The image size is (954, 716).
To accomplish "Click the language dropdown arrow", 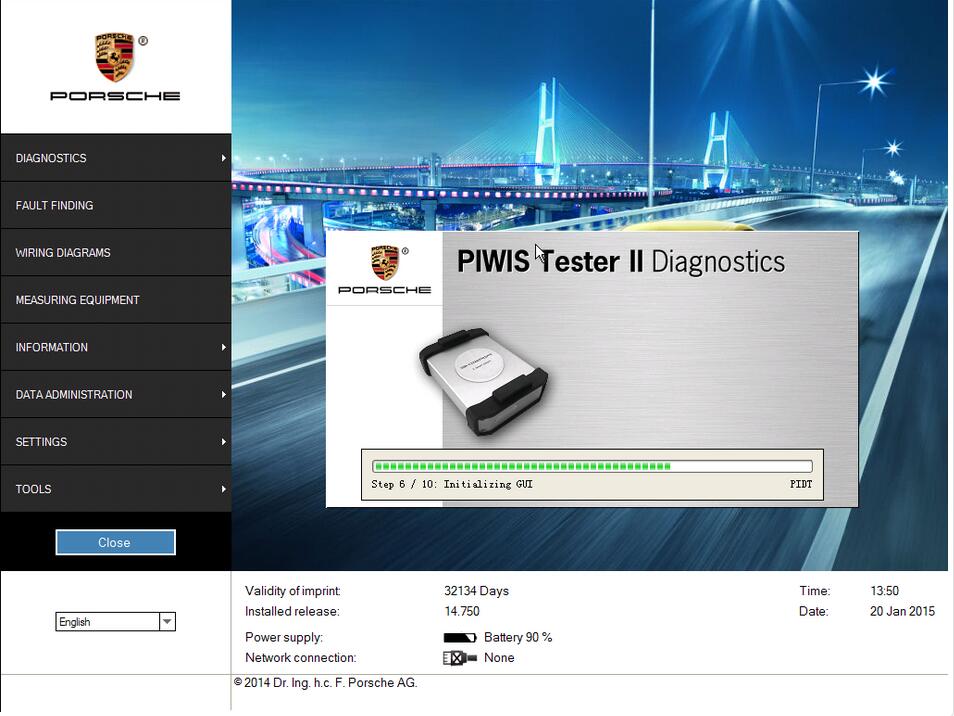I will (x=167, y=622).
